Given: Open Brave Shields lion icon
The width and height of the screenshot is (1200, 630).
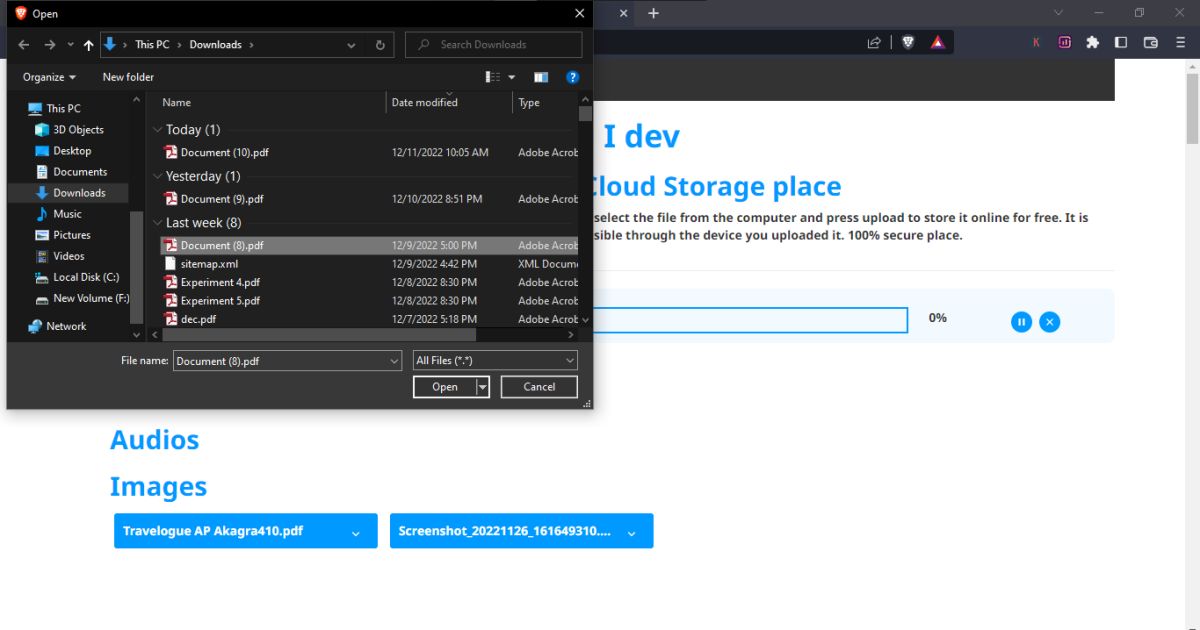Looking at the screenshot, I should 908,42.
